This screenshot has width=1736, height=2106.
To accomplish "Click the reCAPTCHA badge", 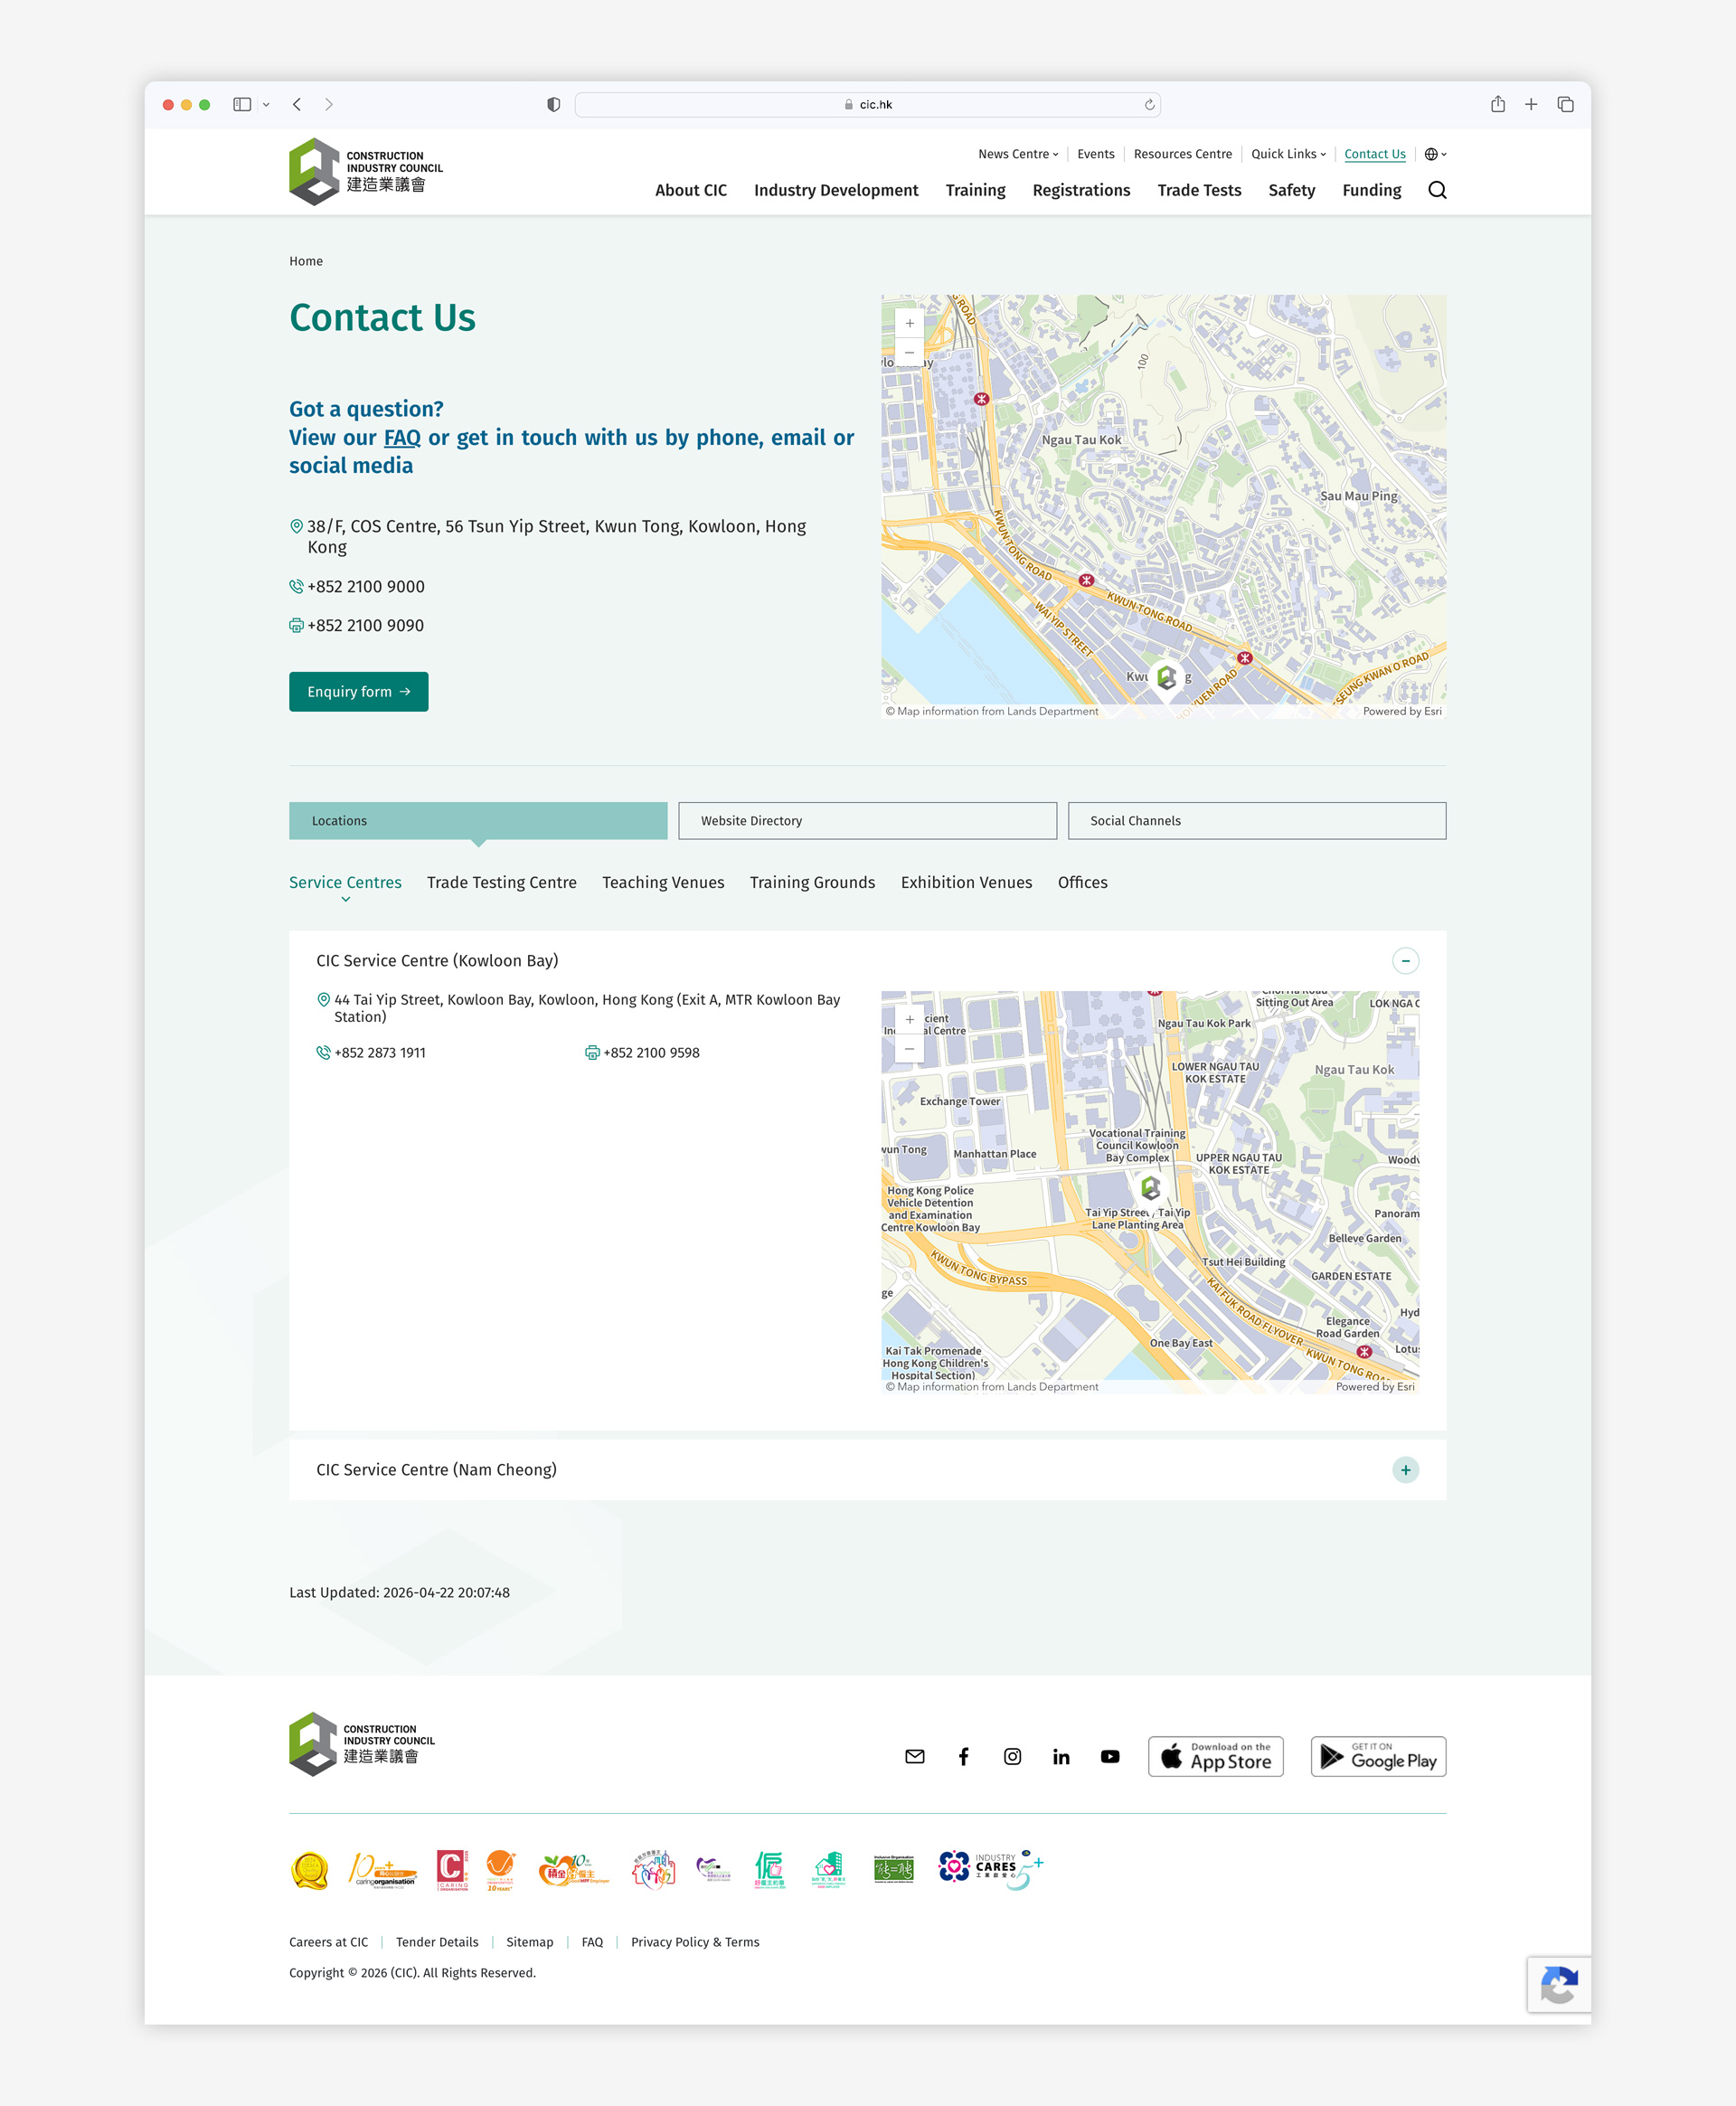I will pos(1560,1985).
